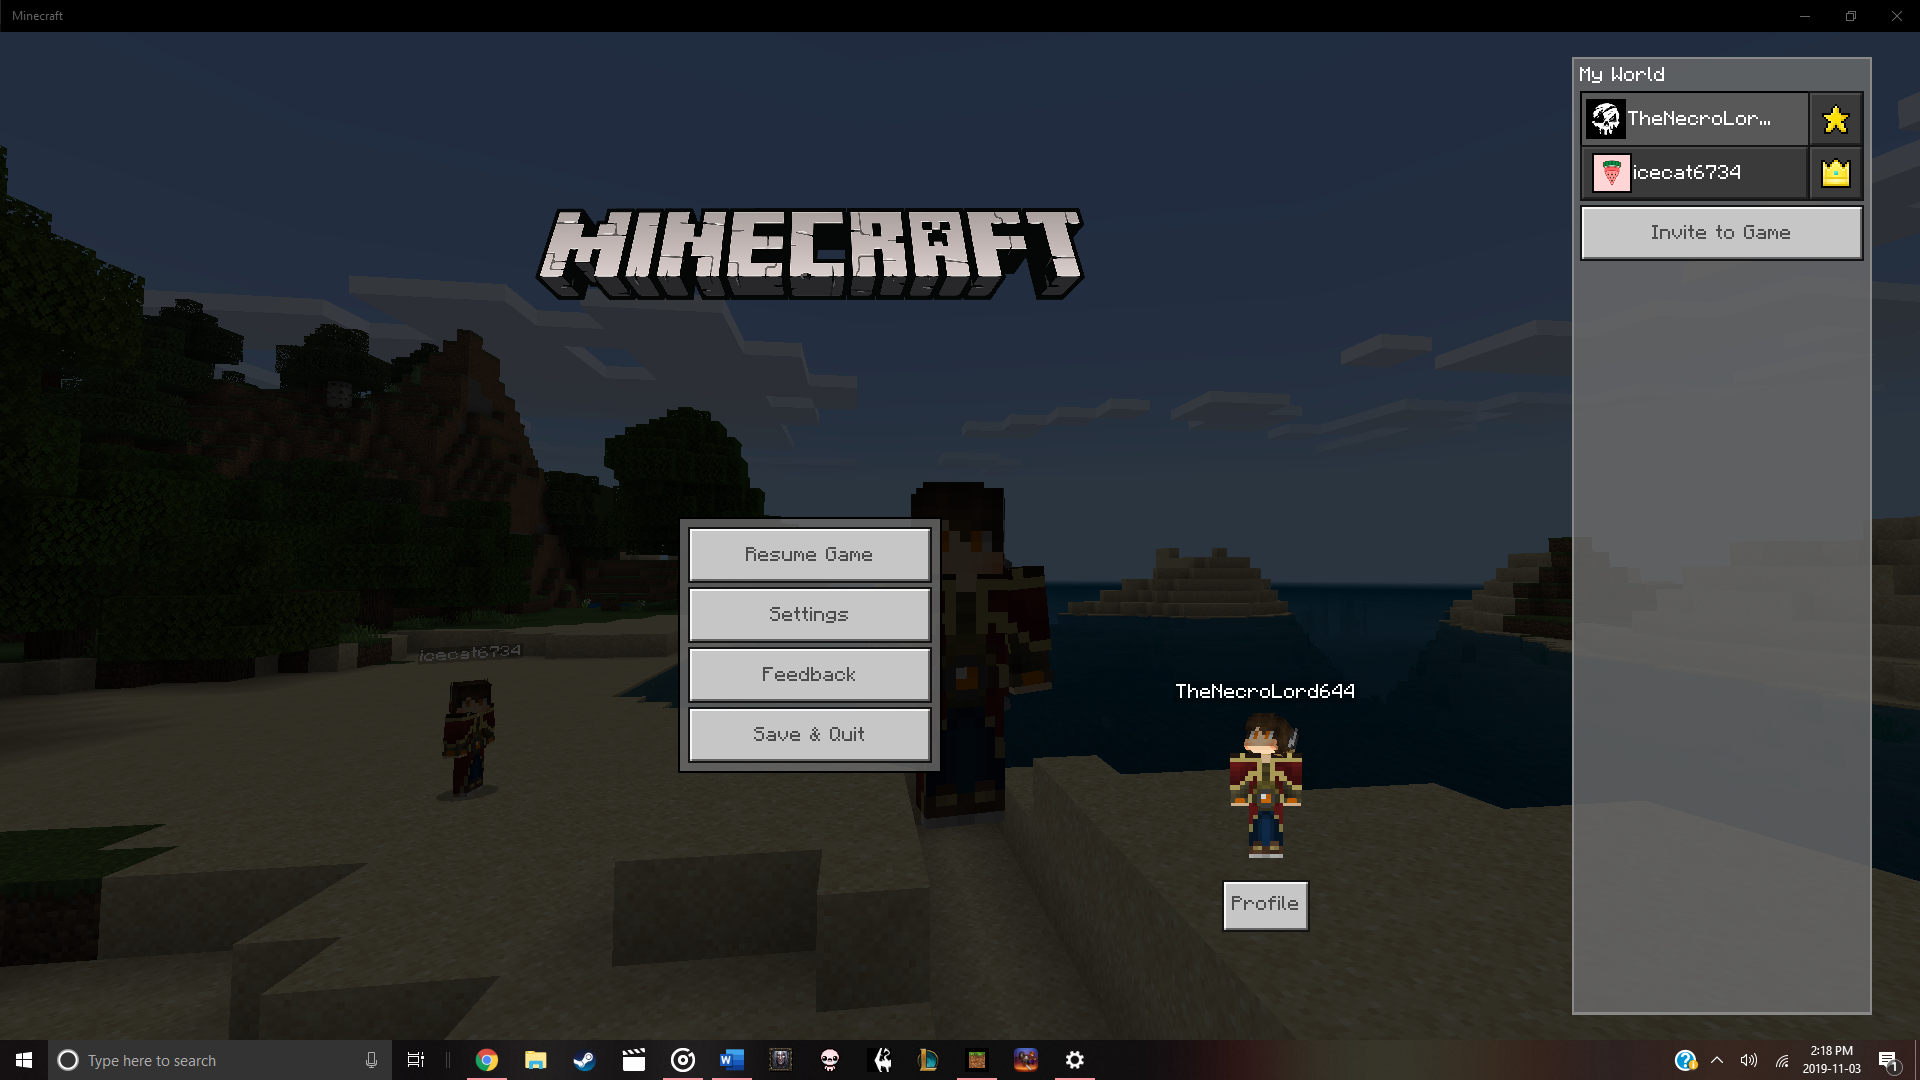Viewport: 1920px width, 1080px height.
Task: Select TheNecroLor... player entry
Action: click(x=1695, y=119)
